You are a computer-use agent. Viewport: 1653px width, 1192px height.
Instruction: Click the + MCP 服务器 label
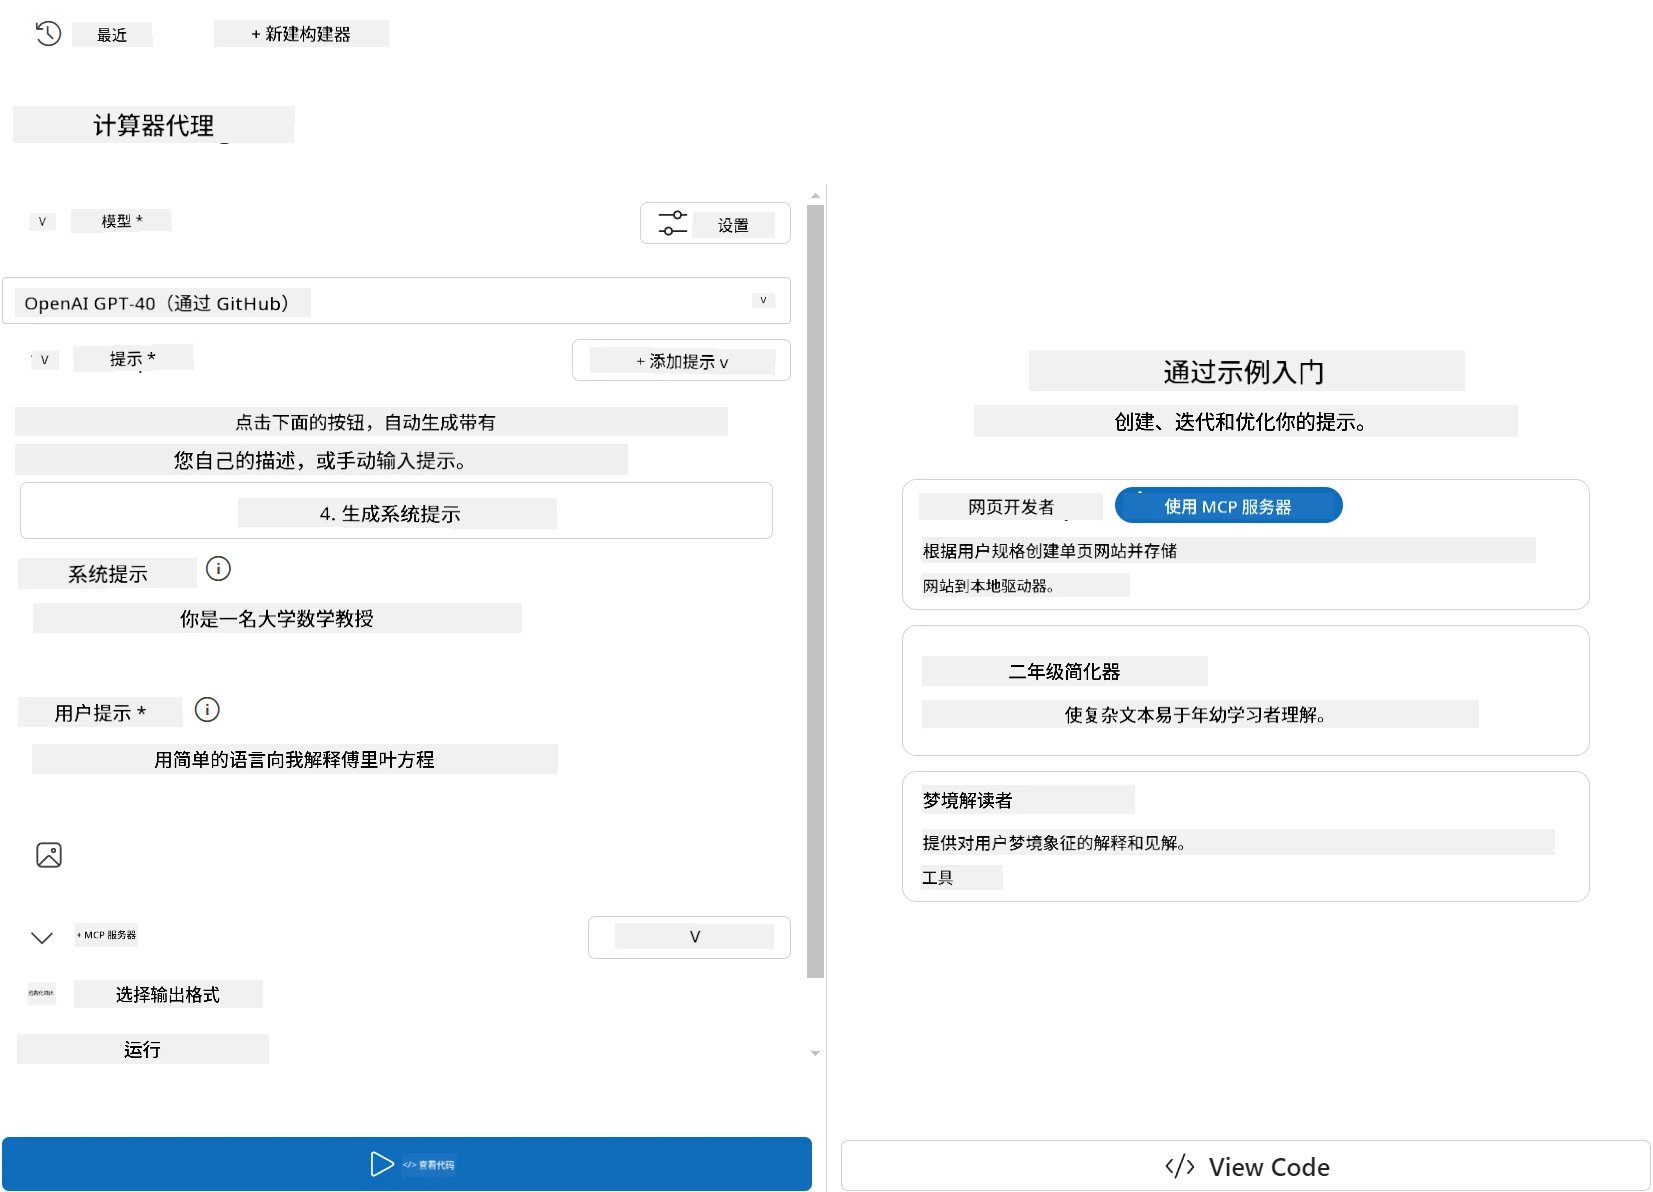tap(106, 935)
